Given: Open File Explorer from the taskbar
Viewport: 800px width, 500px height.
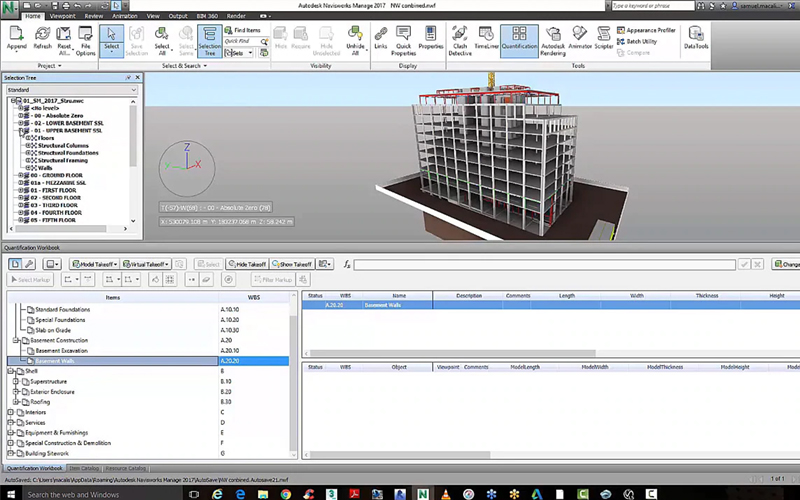Looking at the screenshot, I should tap(263, 494).
